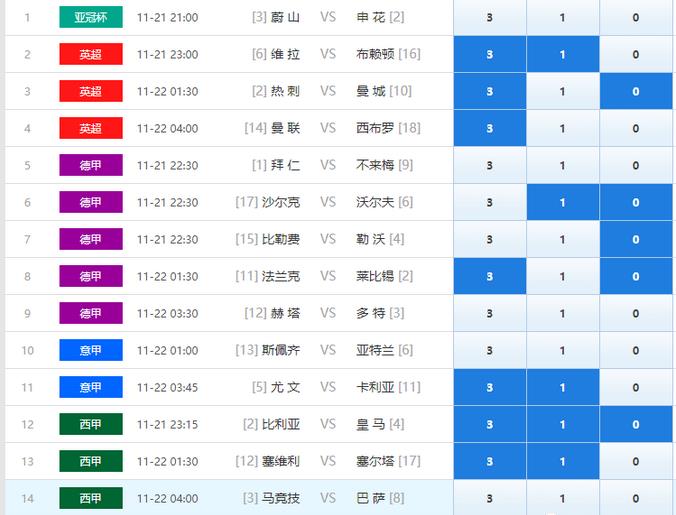This screenshot has width=676, height=515.
Task: Select the 1 option for 斯佩齐 vs 亚特兰
Action: (x=563, y=351)
